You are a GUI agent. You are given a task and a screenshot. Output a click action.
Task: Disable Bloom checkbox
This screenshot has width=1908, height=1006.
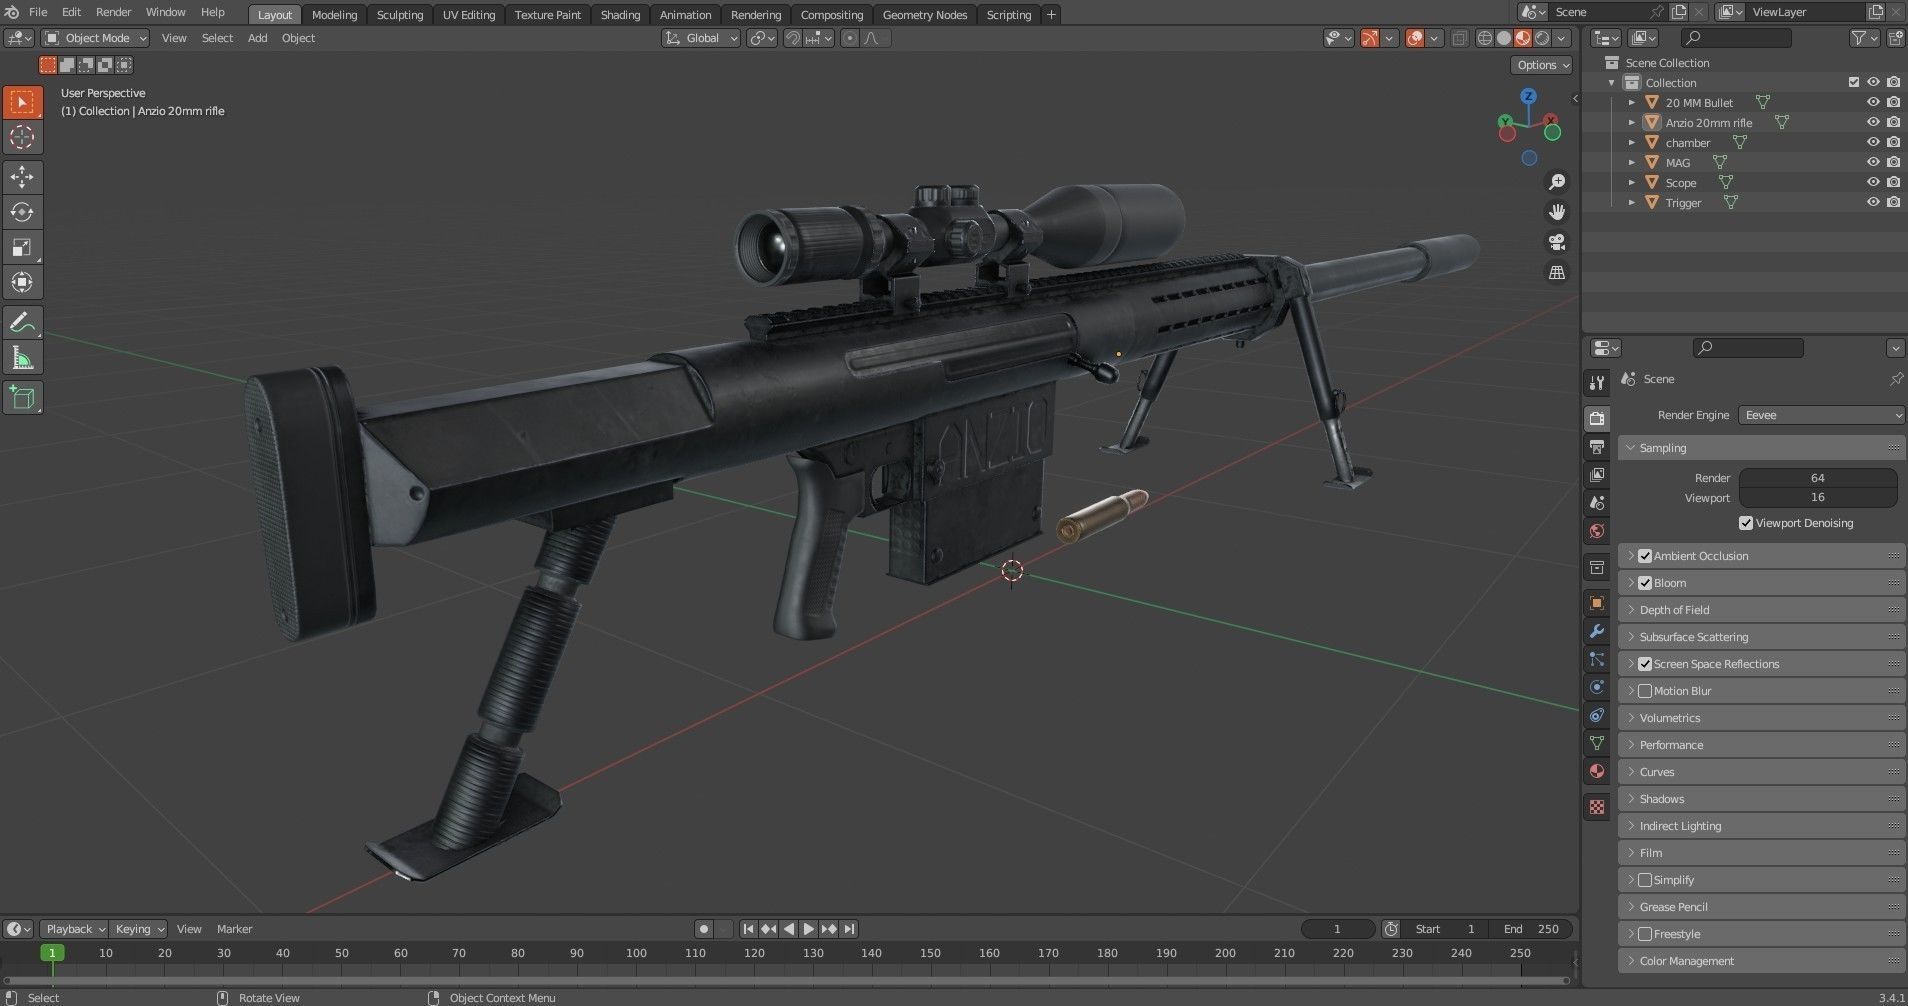tap(1645, 583)
